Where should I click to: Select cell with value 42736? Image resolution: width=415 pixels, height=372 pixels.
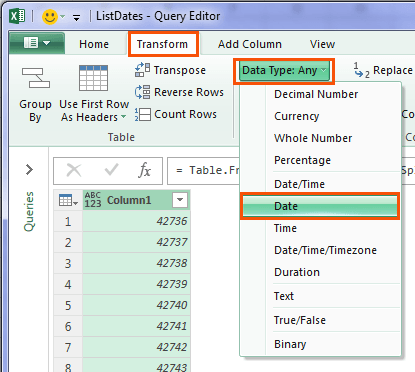[136, 221]
